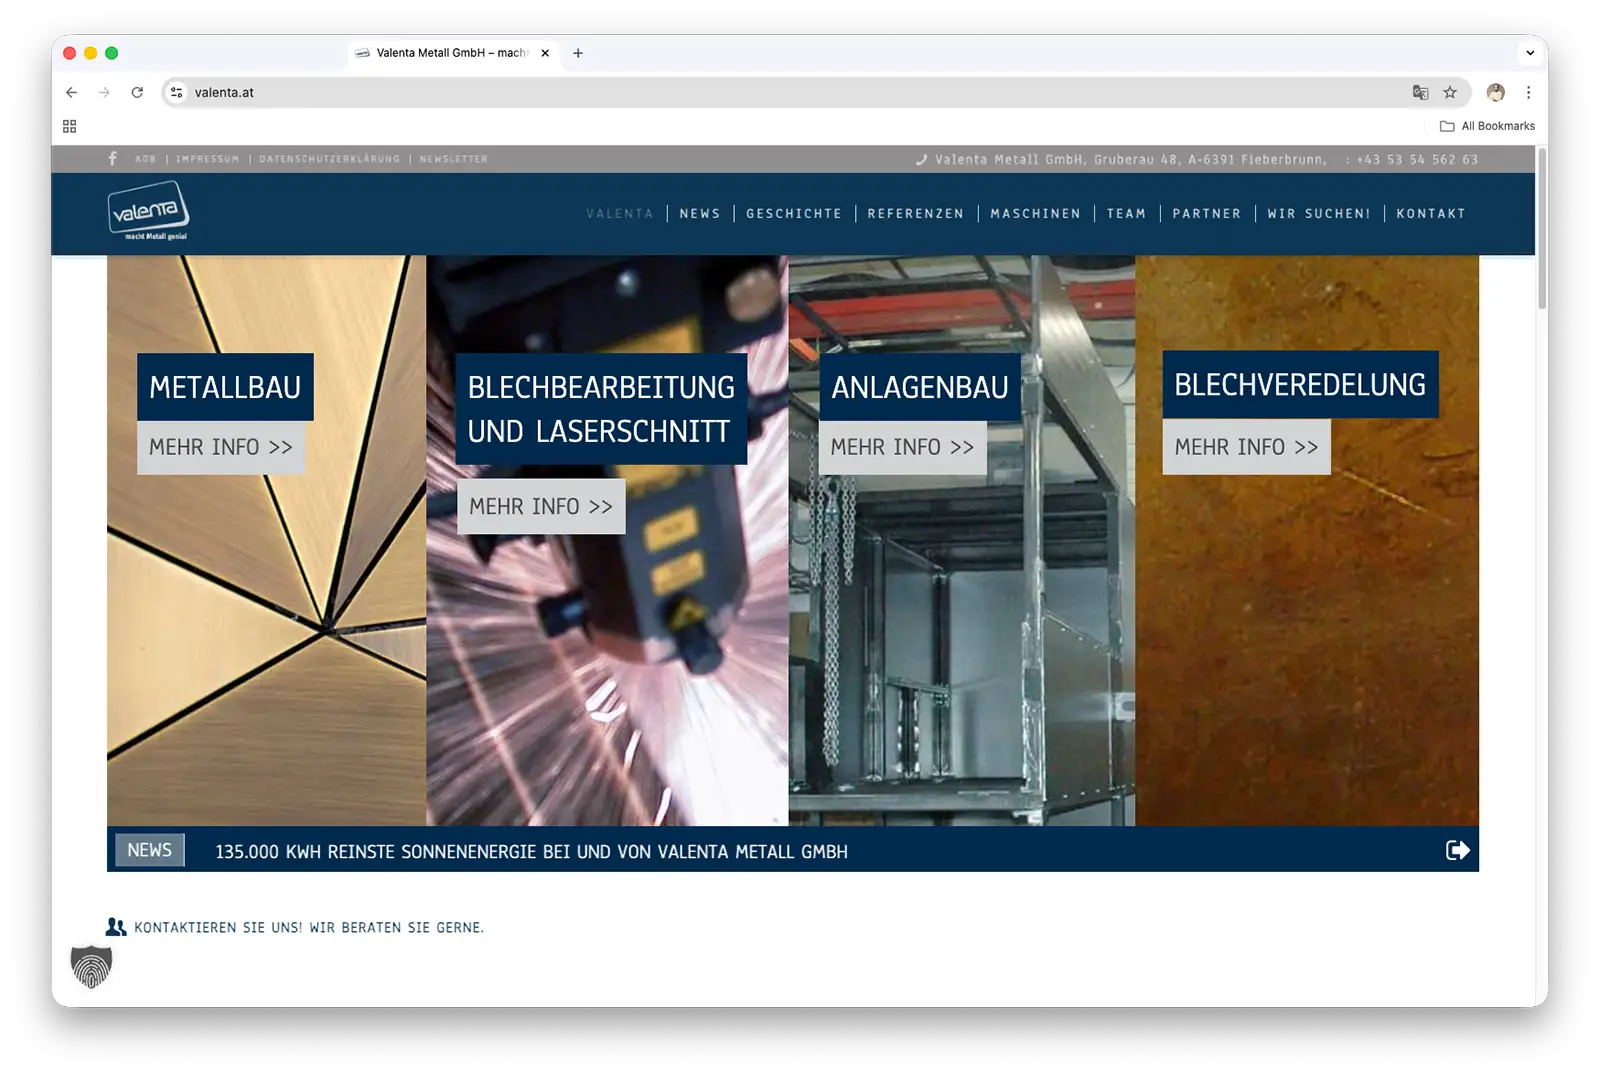Click the Valenta logo

(148, 211)
